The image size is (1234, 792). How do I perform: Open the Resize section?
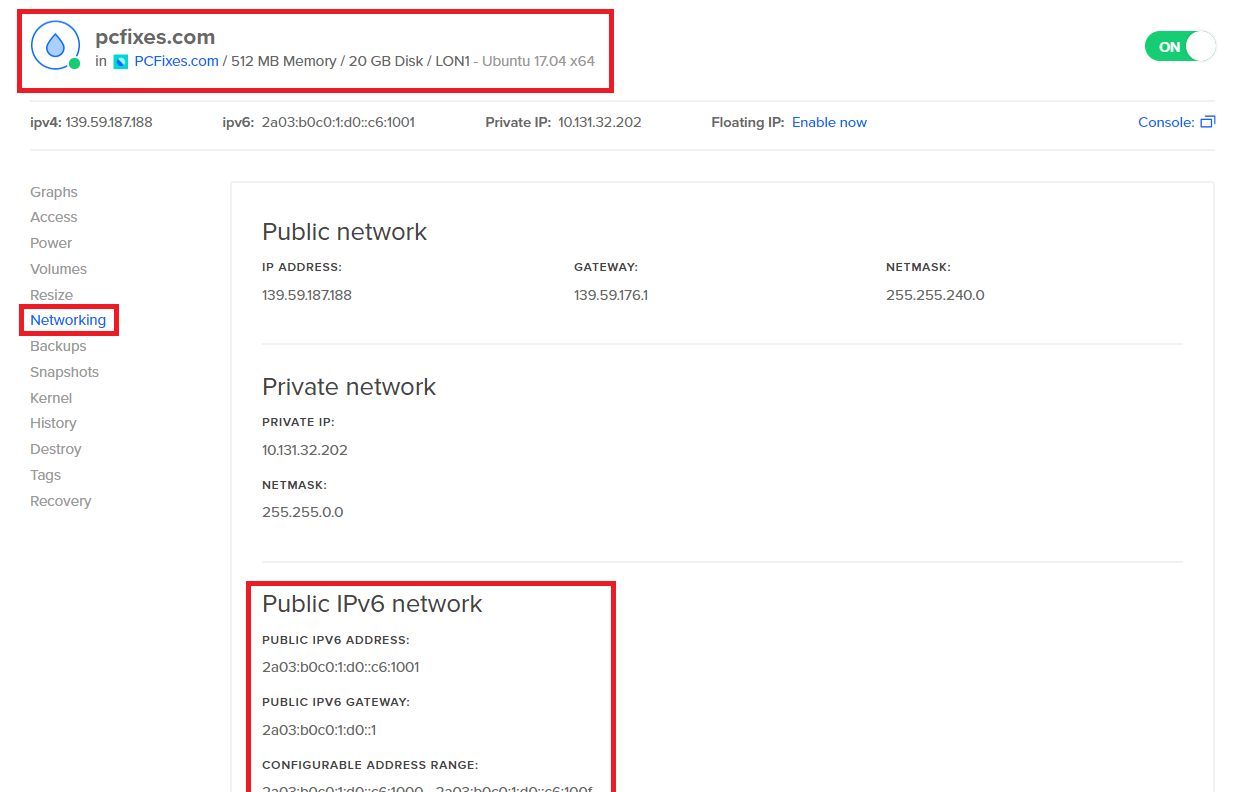coord(52,295)
